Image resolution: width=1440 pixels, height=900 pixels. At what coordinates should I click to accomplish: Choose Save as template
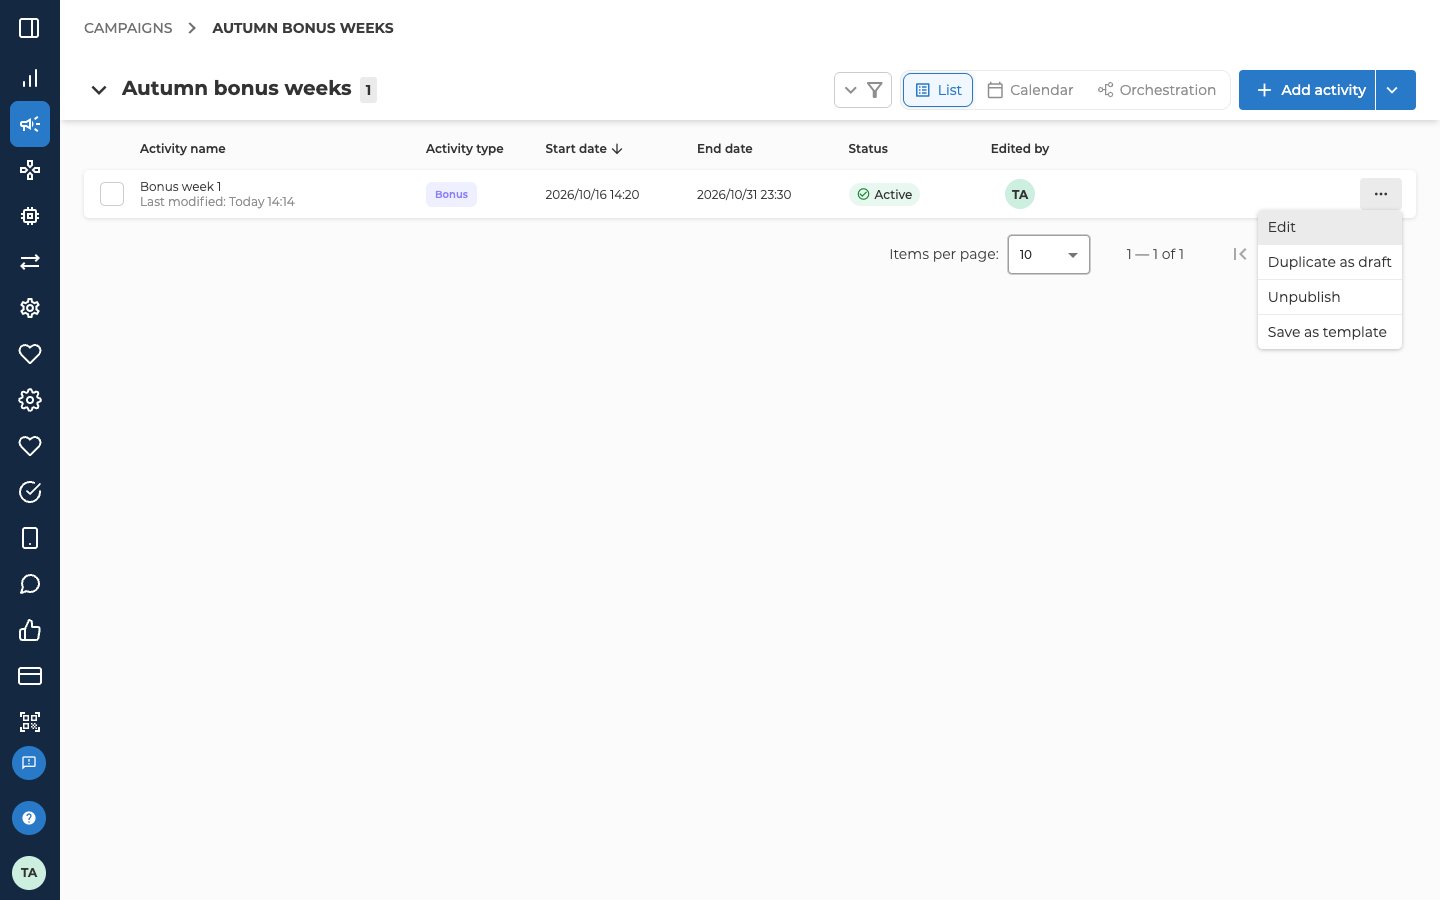1330,332
